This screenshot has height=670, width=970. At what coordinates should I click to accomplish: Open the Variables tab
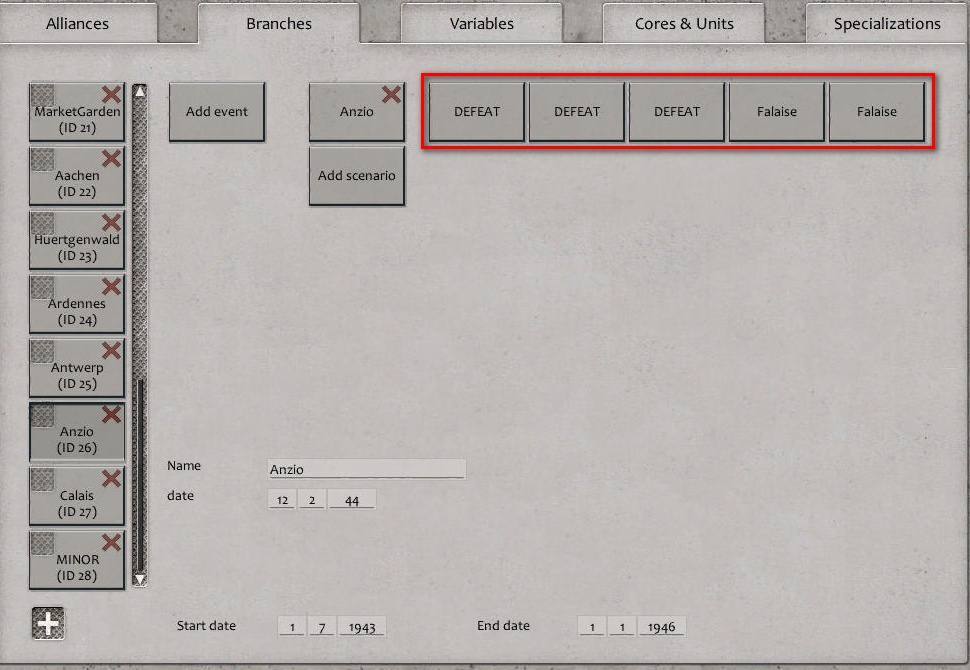[480, 23]
